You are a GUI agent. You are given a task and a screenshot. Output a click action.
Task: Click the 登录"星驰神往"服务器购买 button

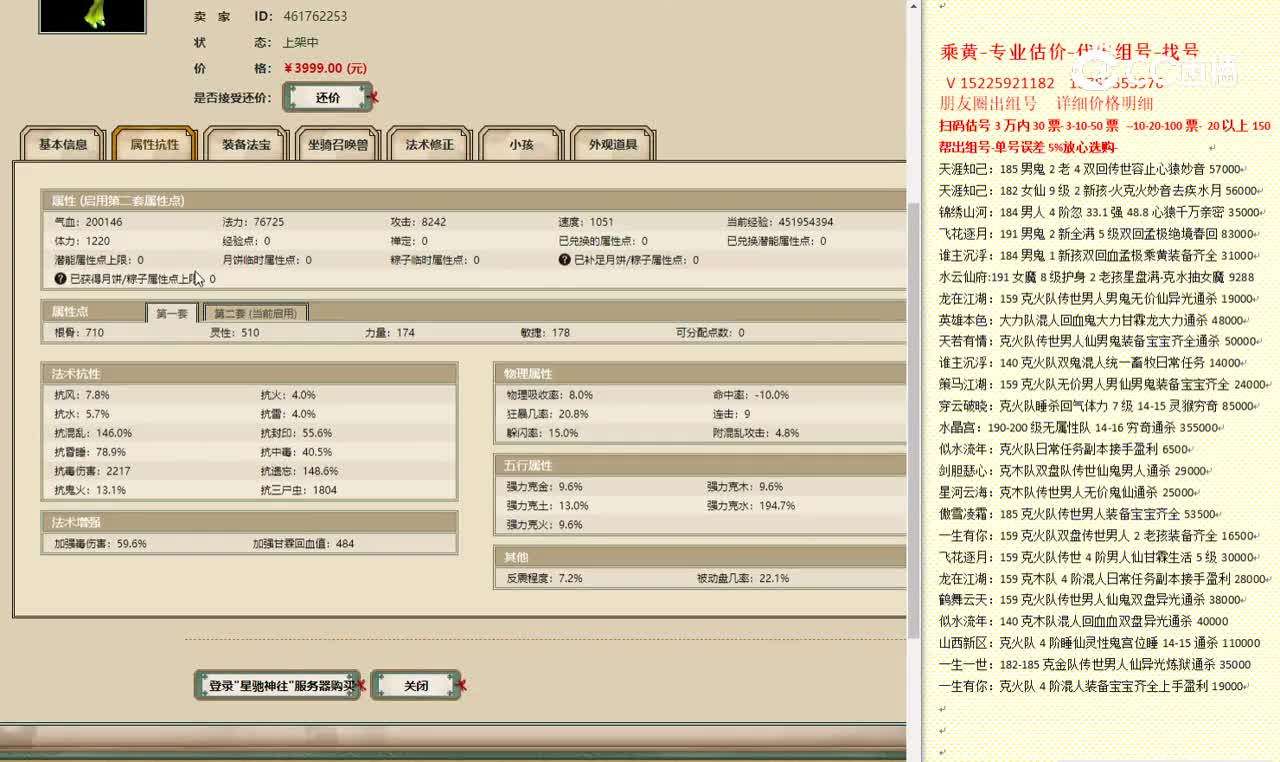[277, 686]
